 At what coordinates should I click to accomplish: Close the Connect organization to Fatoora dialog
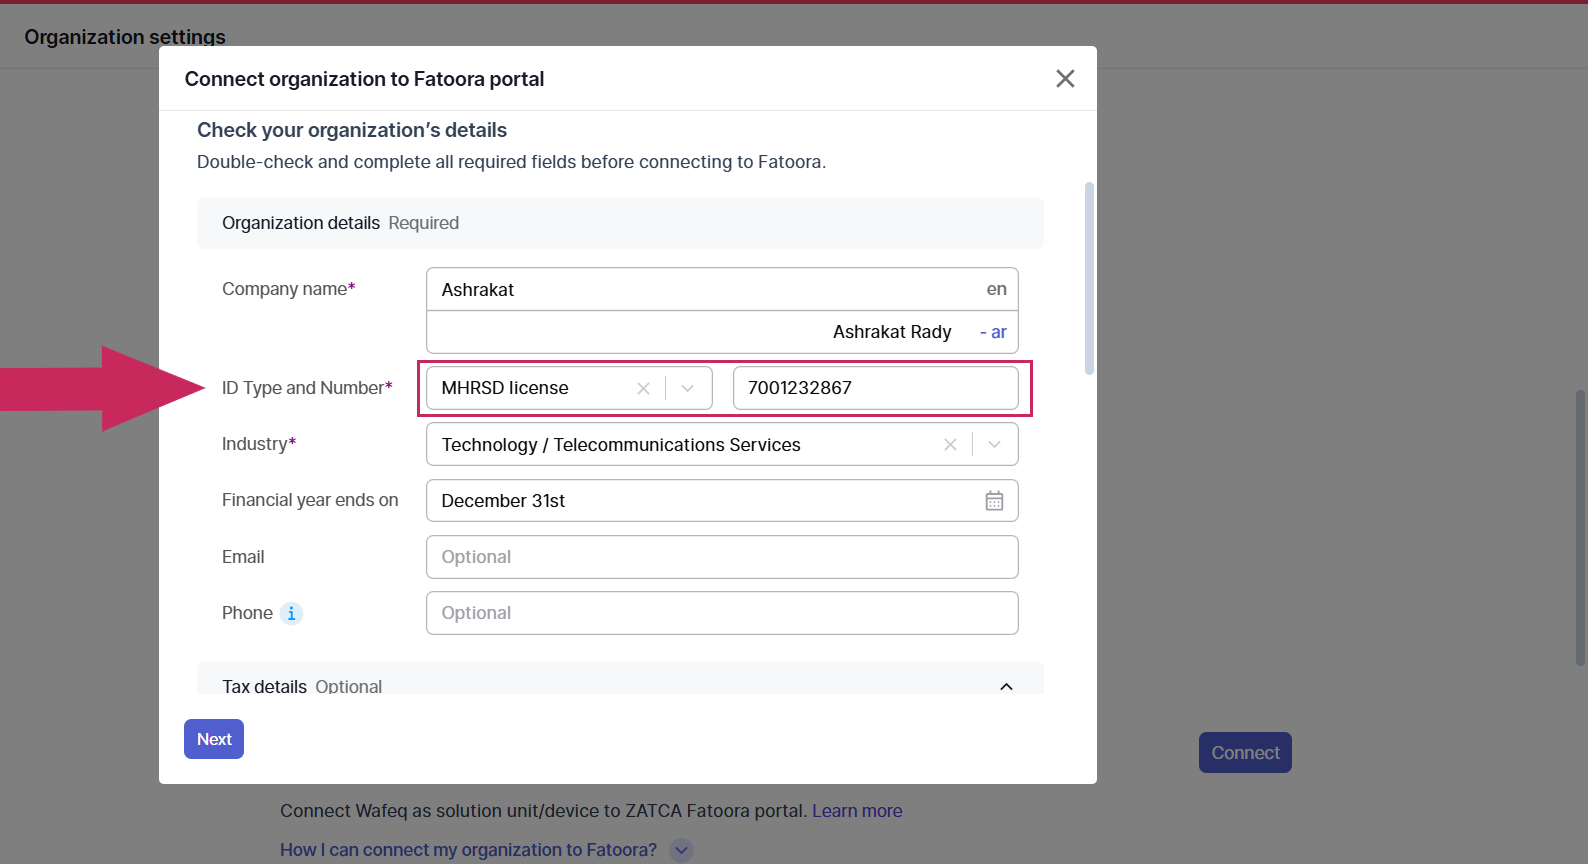coord(1065,79)
